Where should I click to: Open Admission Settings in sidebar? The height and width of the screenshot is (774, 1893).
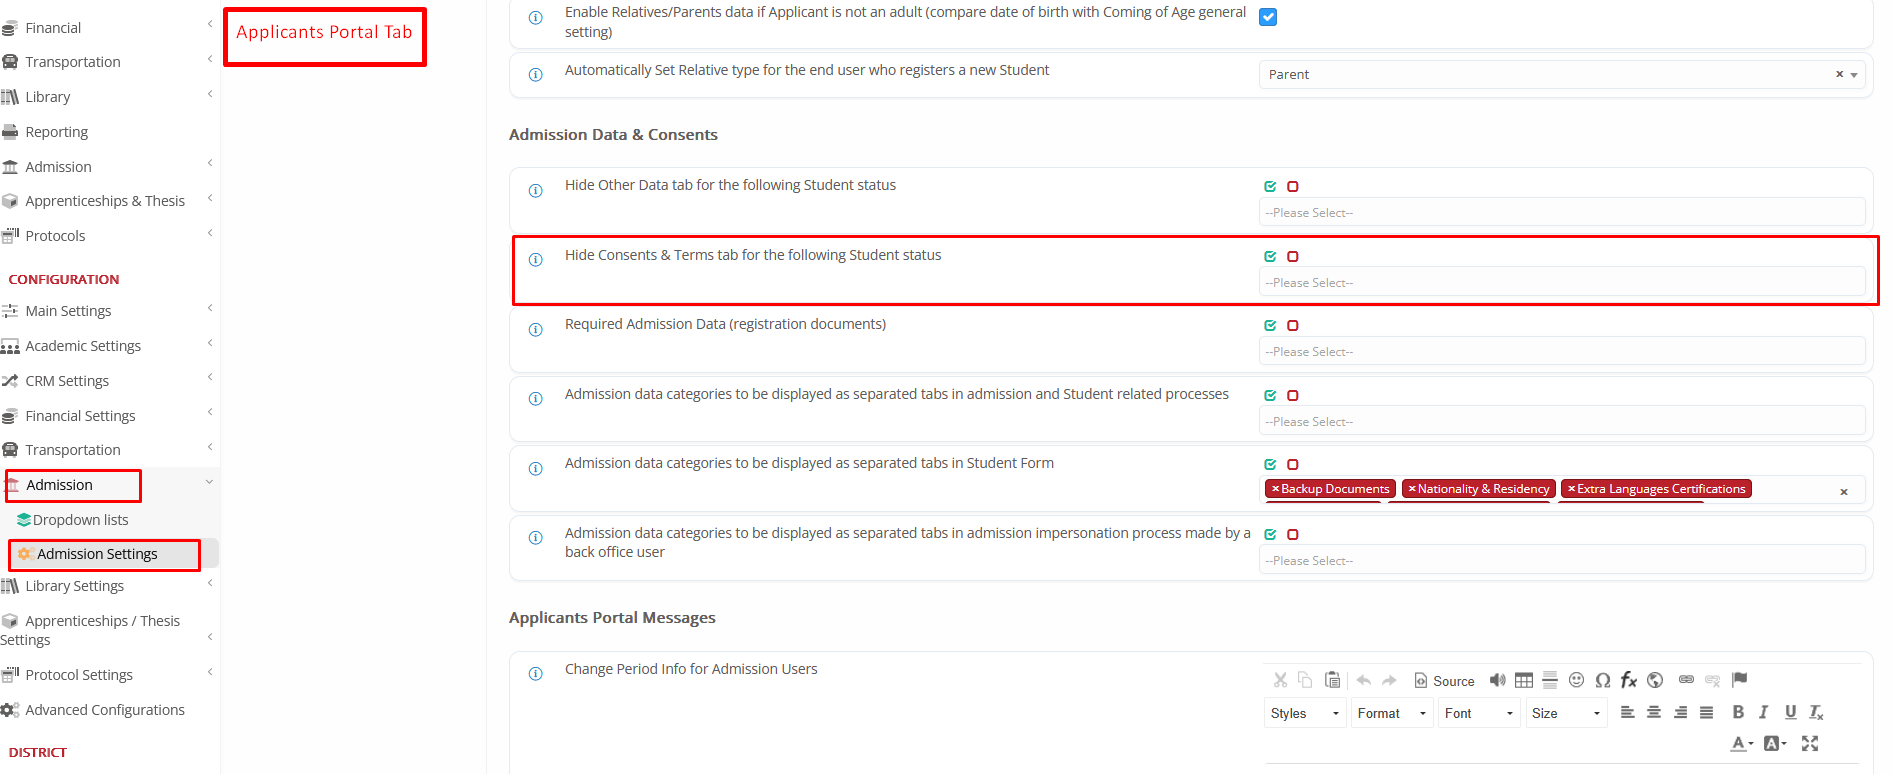pos(97,554)
